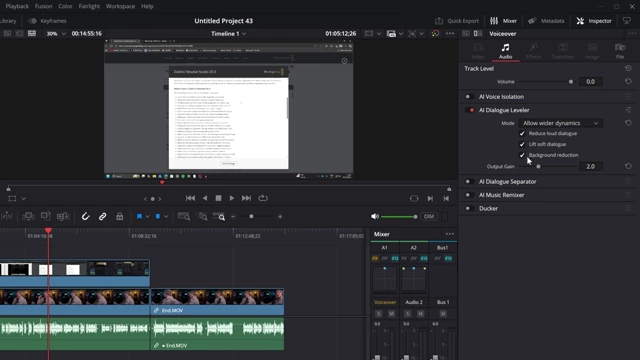This screenshot has width=640, height=360.
Task: Disable the AI Dialogue Leveler toggle
Action: pyautogui.click(x=469, y=110)
